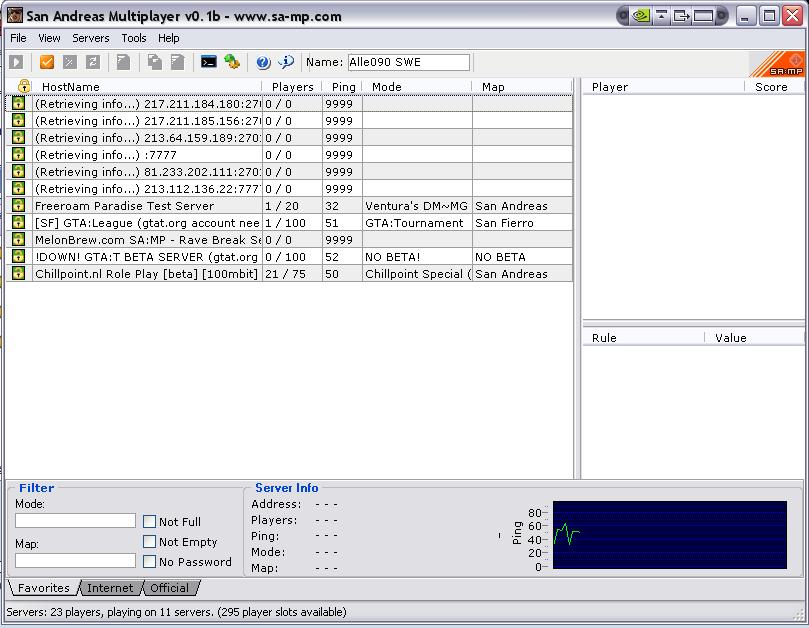This screenshot has width=809, height=628.
Task: Open help via blue question mark icon
Action: pyautogui.click(x=263, y=62)
